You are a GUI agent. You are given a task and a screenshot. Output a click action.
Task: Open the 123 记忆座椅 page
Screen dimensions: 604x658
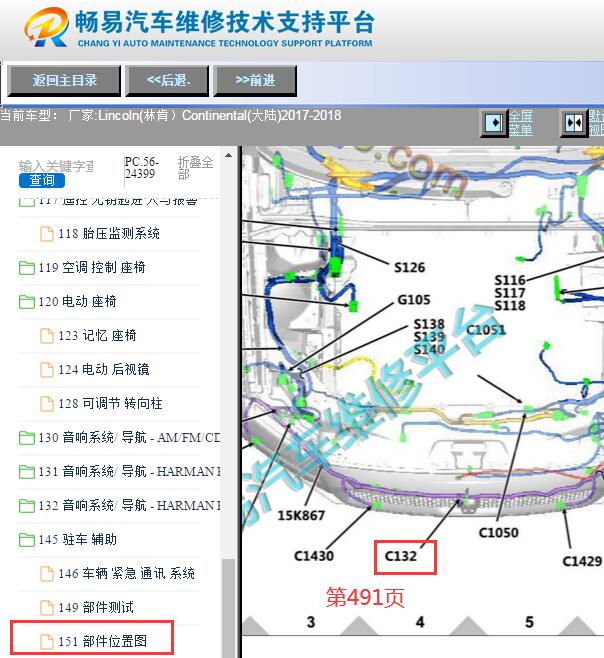click(97, 335)
